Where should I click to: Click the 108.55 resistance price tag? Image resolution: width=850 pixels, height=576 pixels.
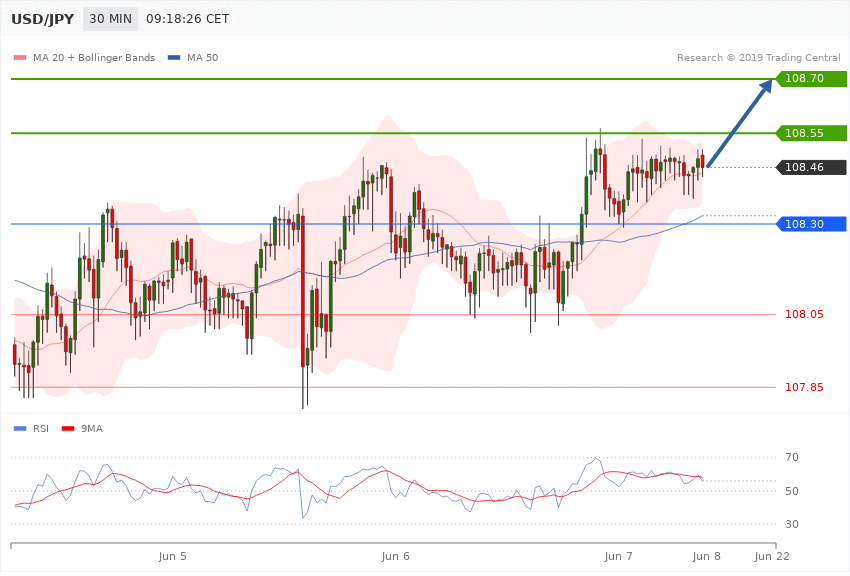pos(809,133)
